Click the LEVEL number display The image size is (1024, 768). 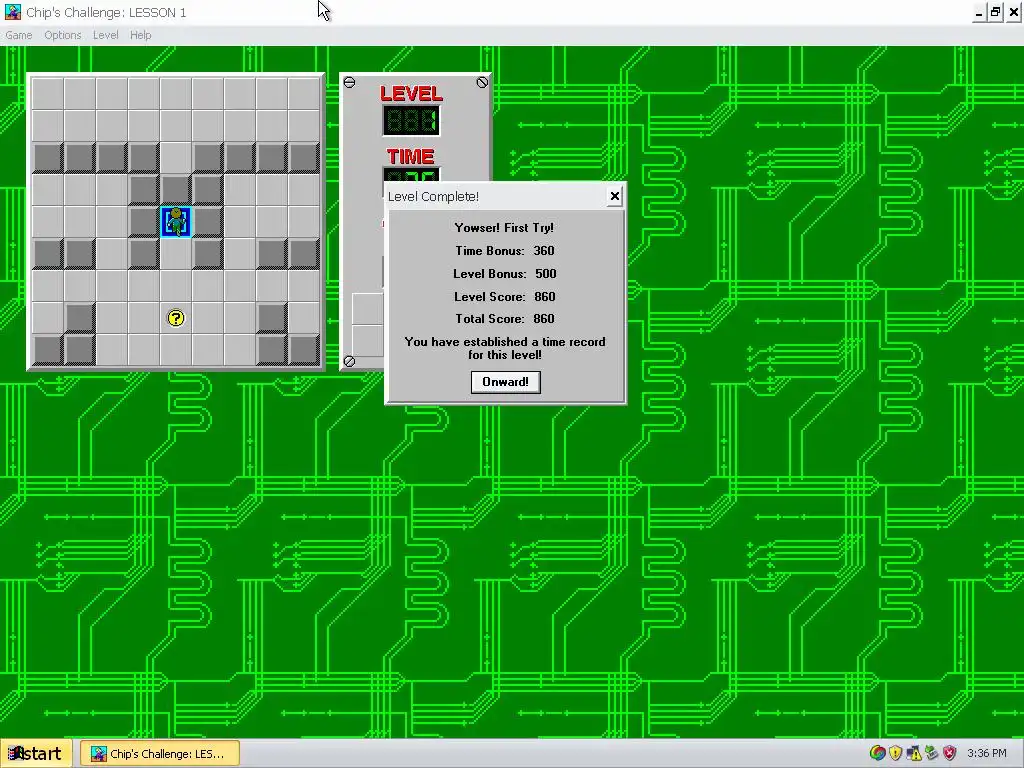tap(411, 121)
